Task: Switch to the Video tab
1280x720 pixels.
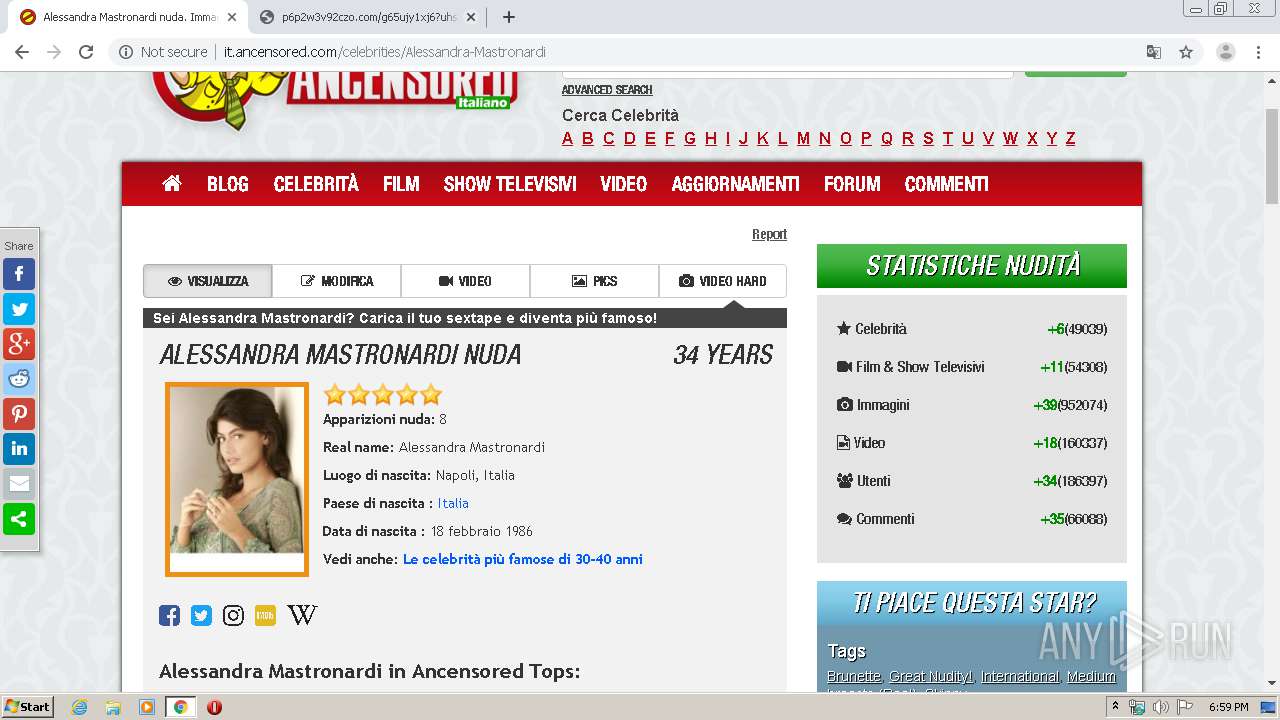Action: pyautogui.click(x=466, y=281)
